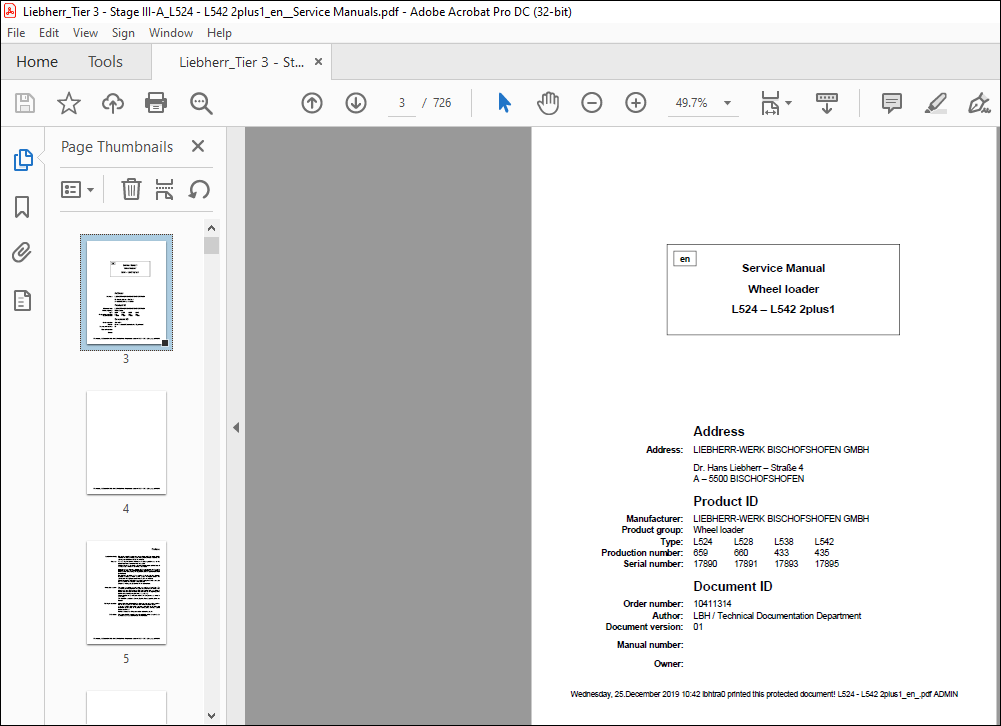
Task: Open the Edit menu
Action: [x=49, y=33]
